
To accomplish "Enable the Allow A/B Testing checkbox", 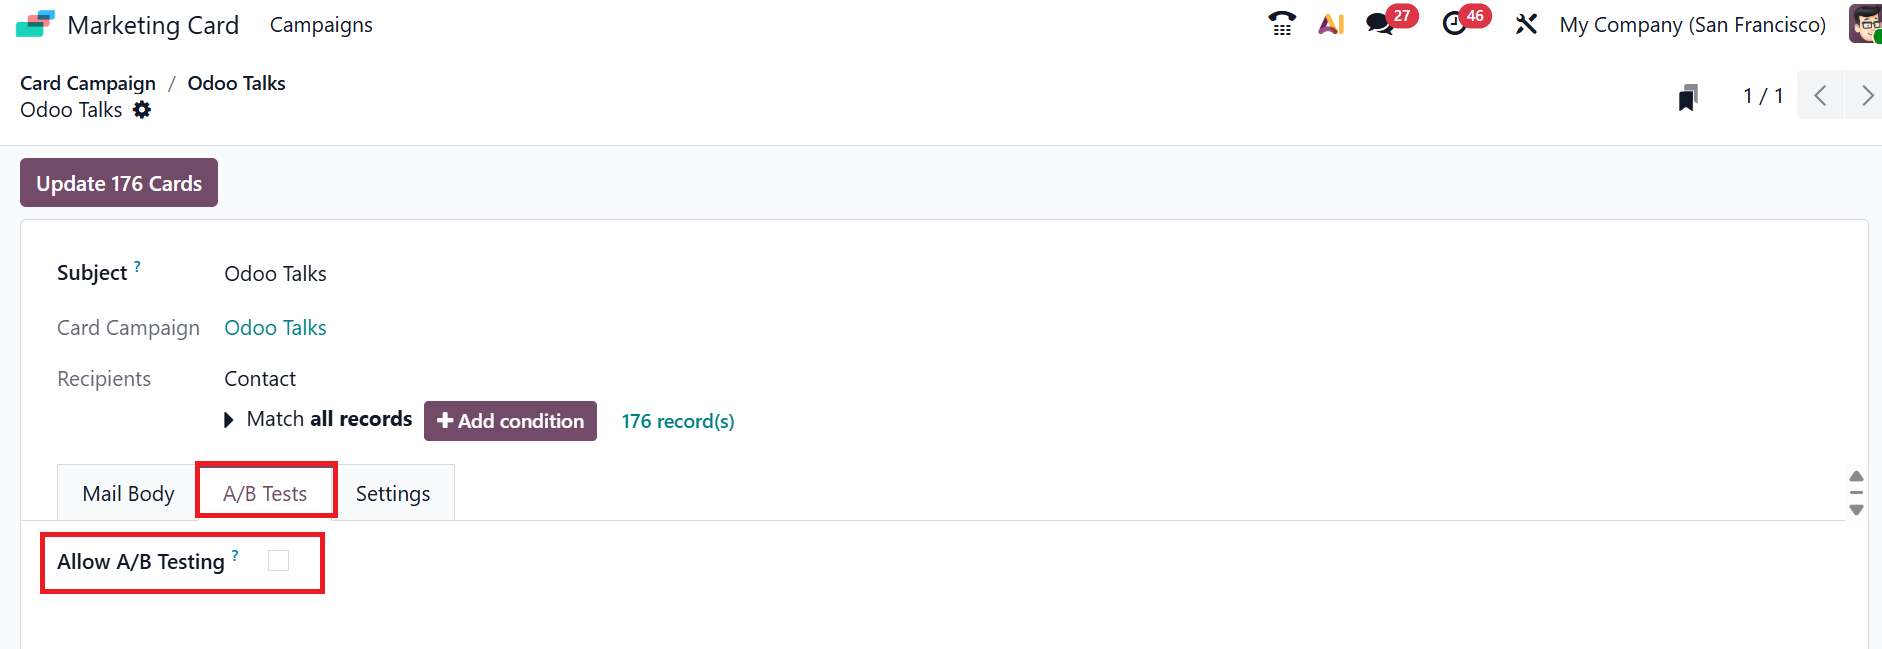I will 279,561.
